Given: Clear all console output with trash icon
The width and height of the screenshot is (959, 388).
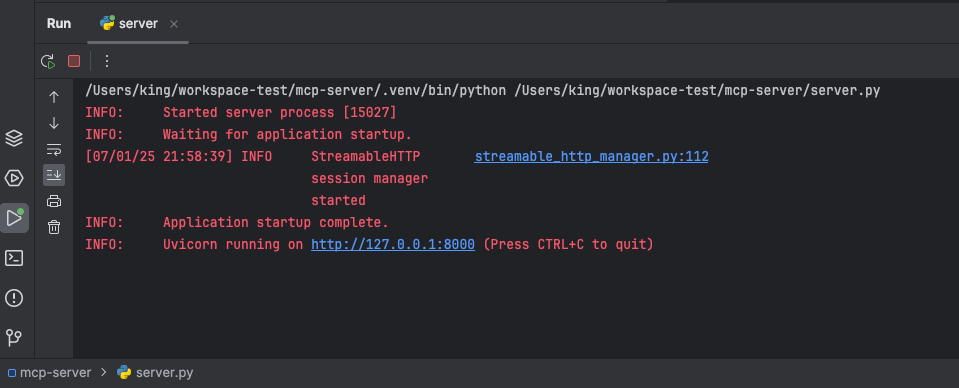Looking at the screenshot, I should point(54,227).
